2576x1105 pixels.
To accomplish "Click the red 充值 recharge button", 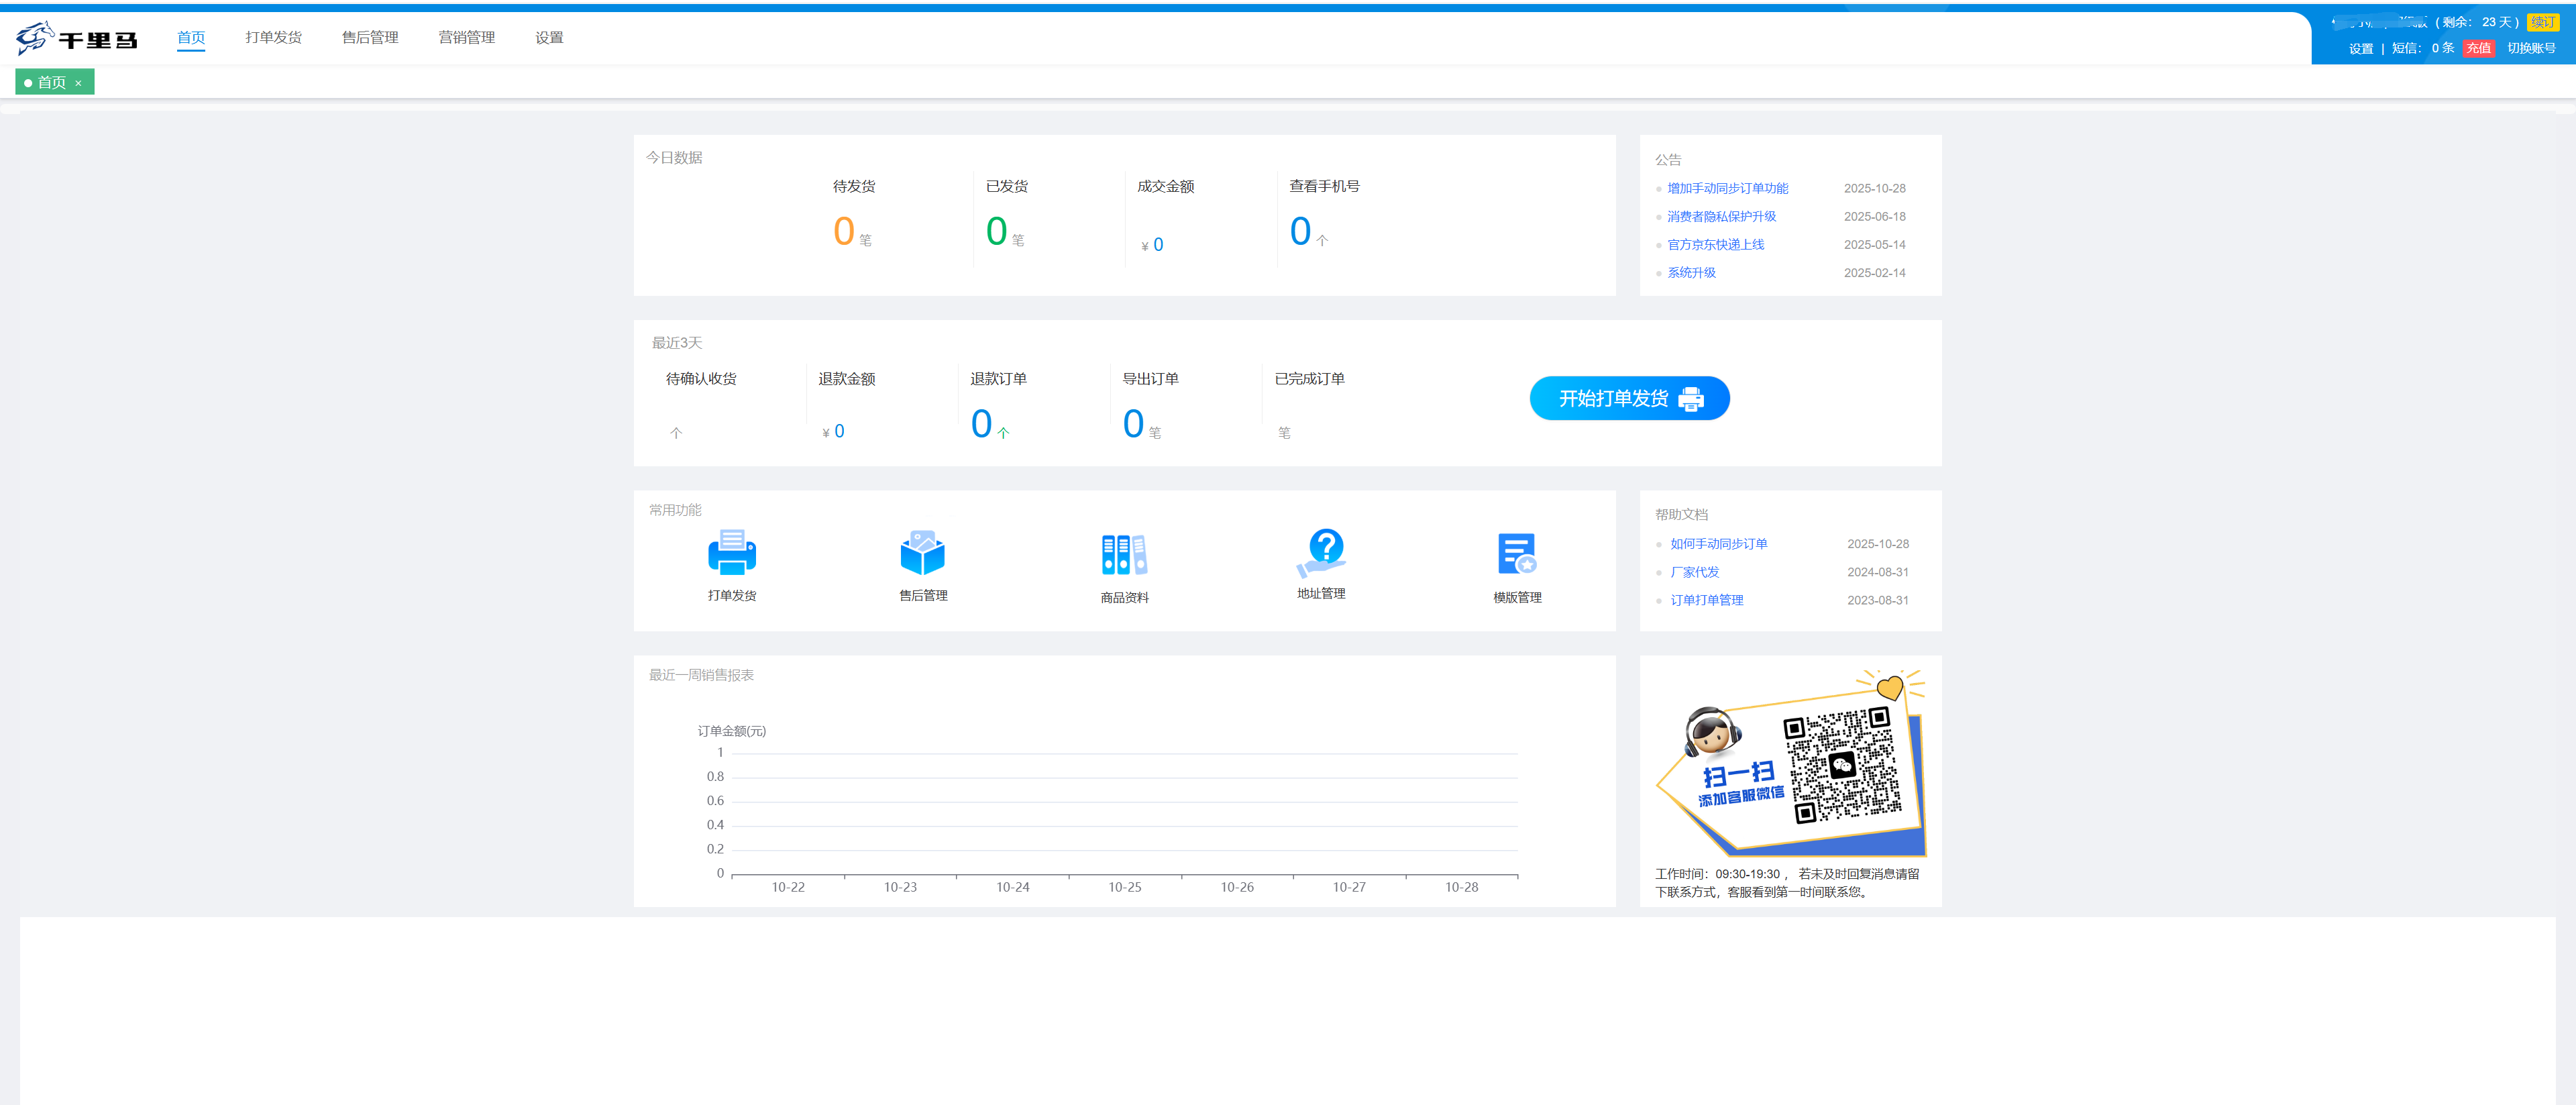I will (x=2478, y=48).
